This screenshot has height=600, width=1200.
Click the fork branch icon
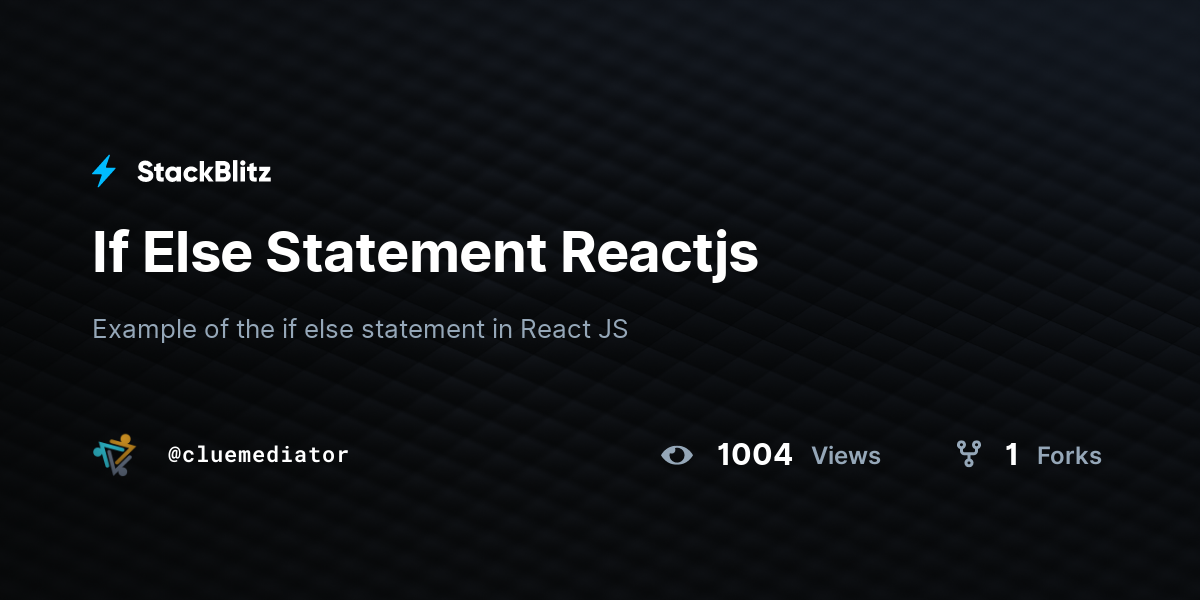968,455
